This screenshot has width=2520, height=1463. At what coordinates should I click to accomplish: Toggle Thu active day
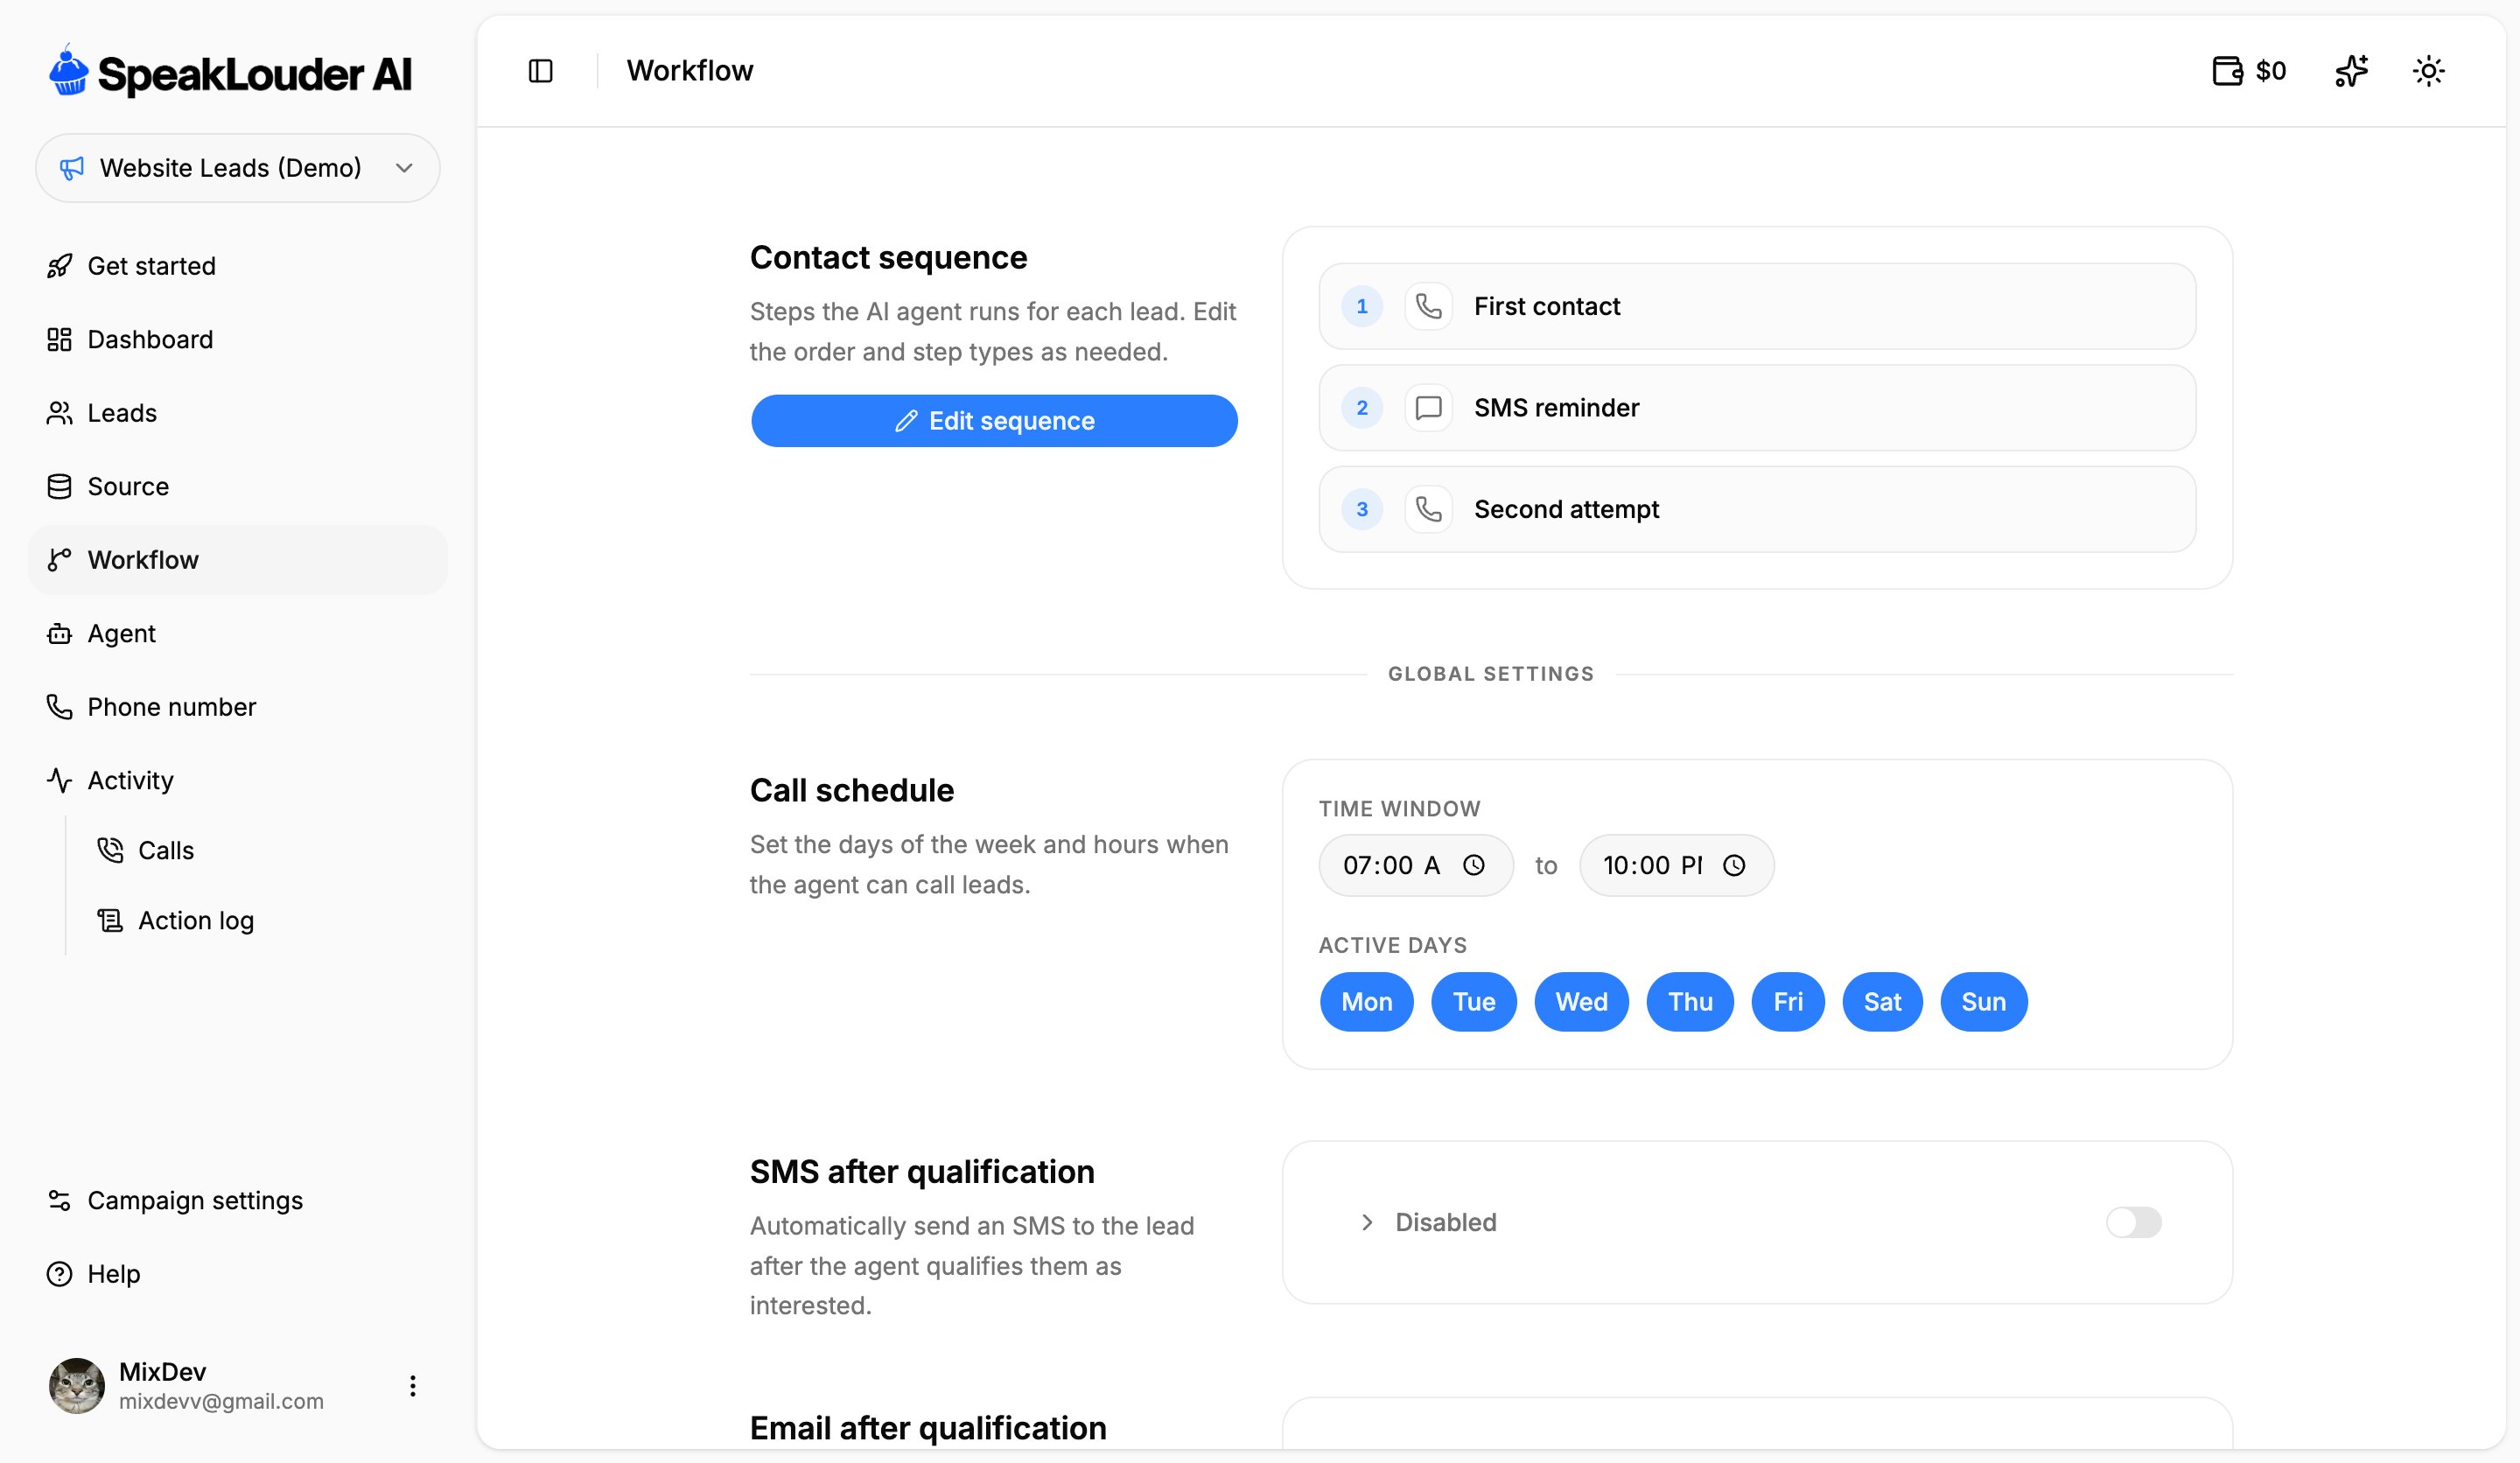[1689, 1001]
